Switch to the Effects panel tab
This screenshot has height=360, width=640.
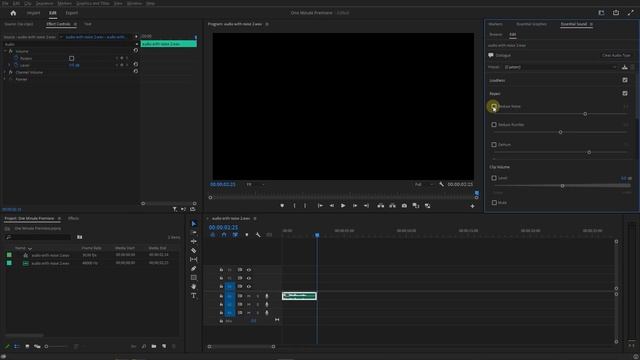[x=73, y=218]
